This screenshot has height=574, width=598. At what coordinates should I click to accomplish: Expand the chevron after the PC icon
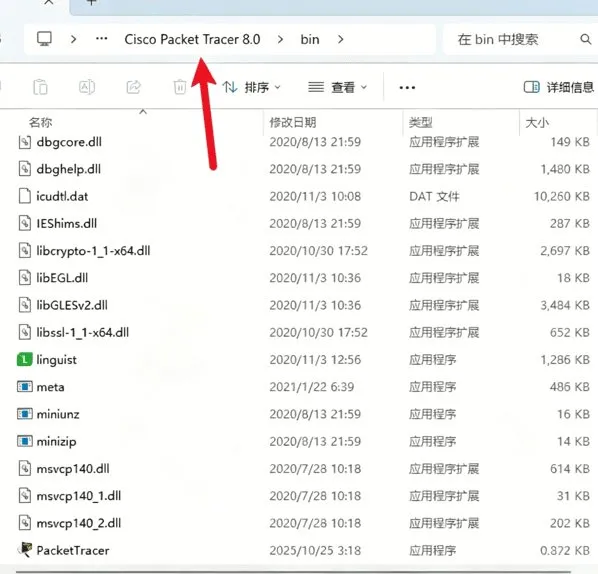(x=74, y=39)
